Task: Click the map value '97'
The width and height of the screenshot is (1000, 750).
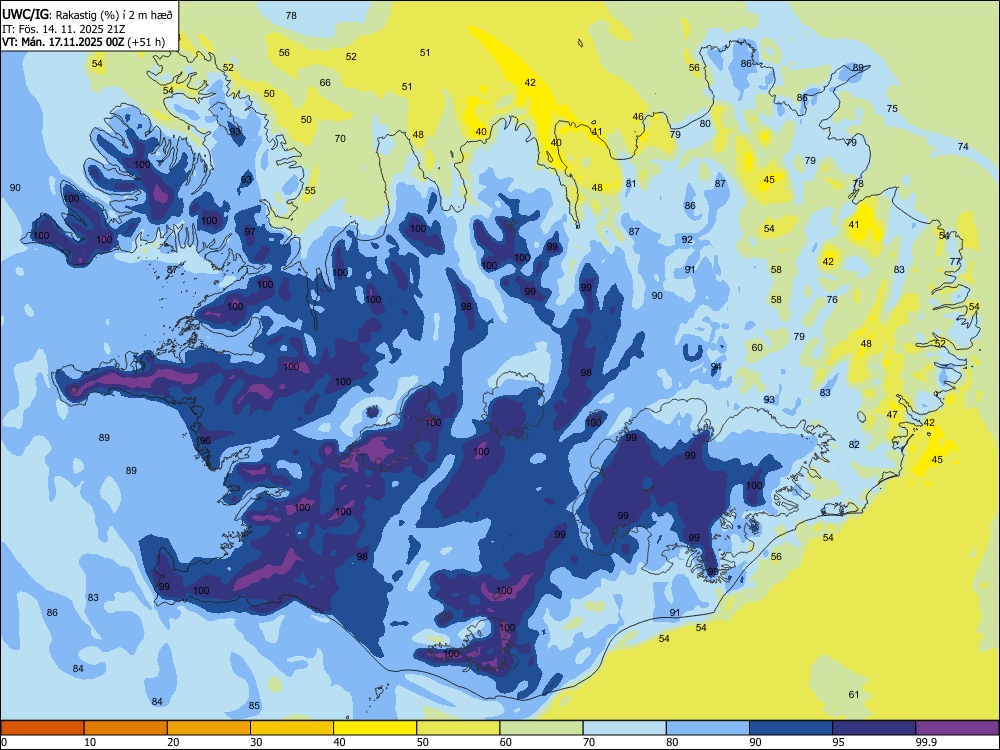Action: pos(249,231)
